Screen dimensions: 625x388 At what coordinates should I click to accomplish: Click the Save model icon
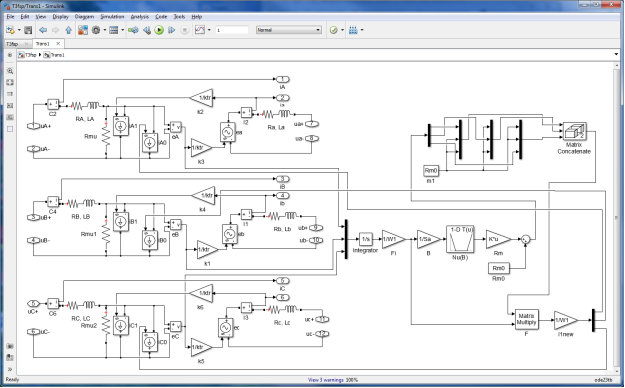[28, 30]
